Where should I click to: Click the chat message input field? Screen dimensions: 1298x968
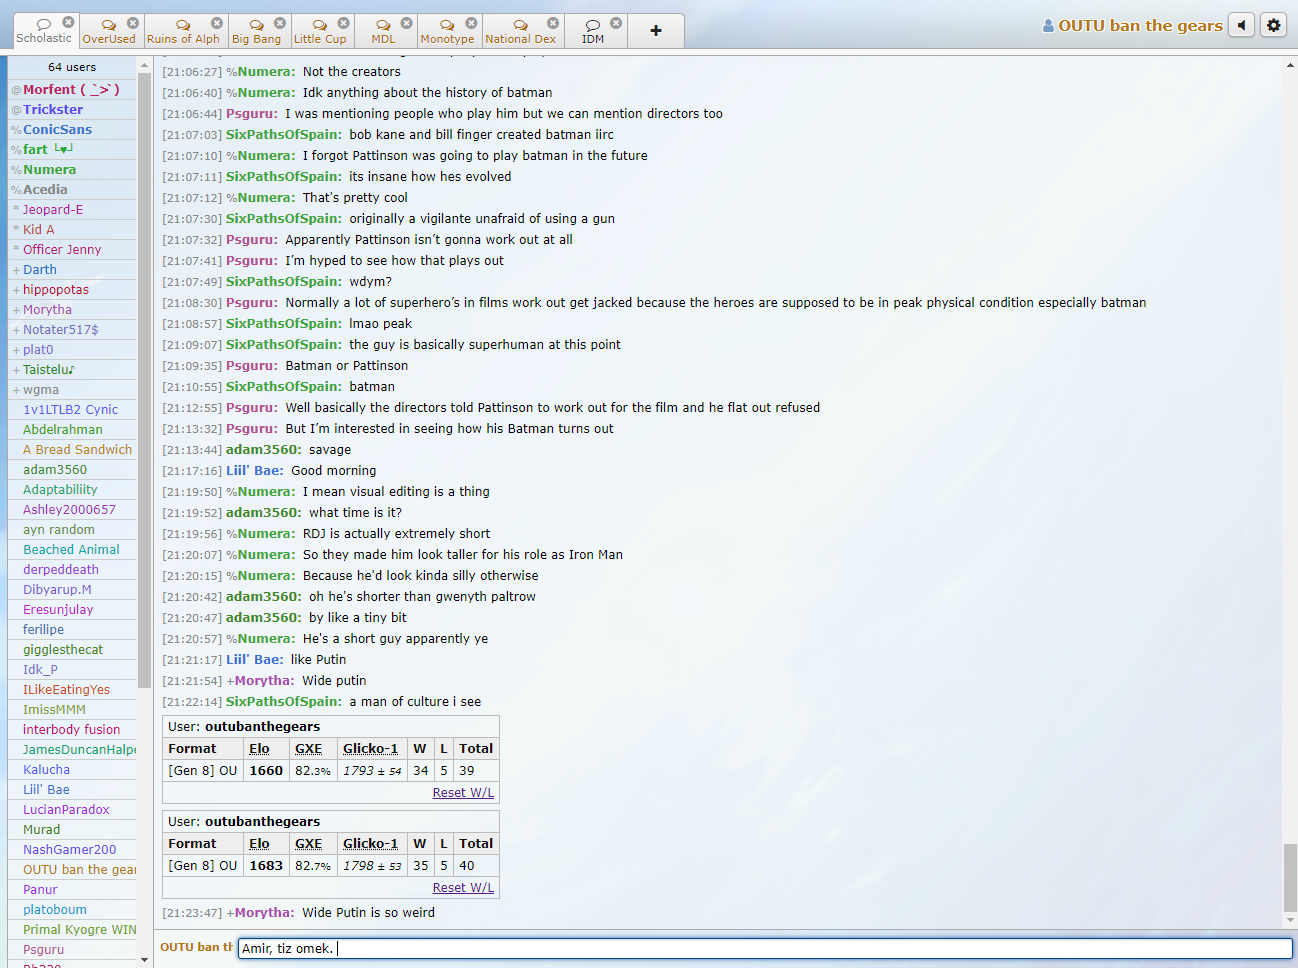tap(765, 948)
